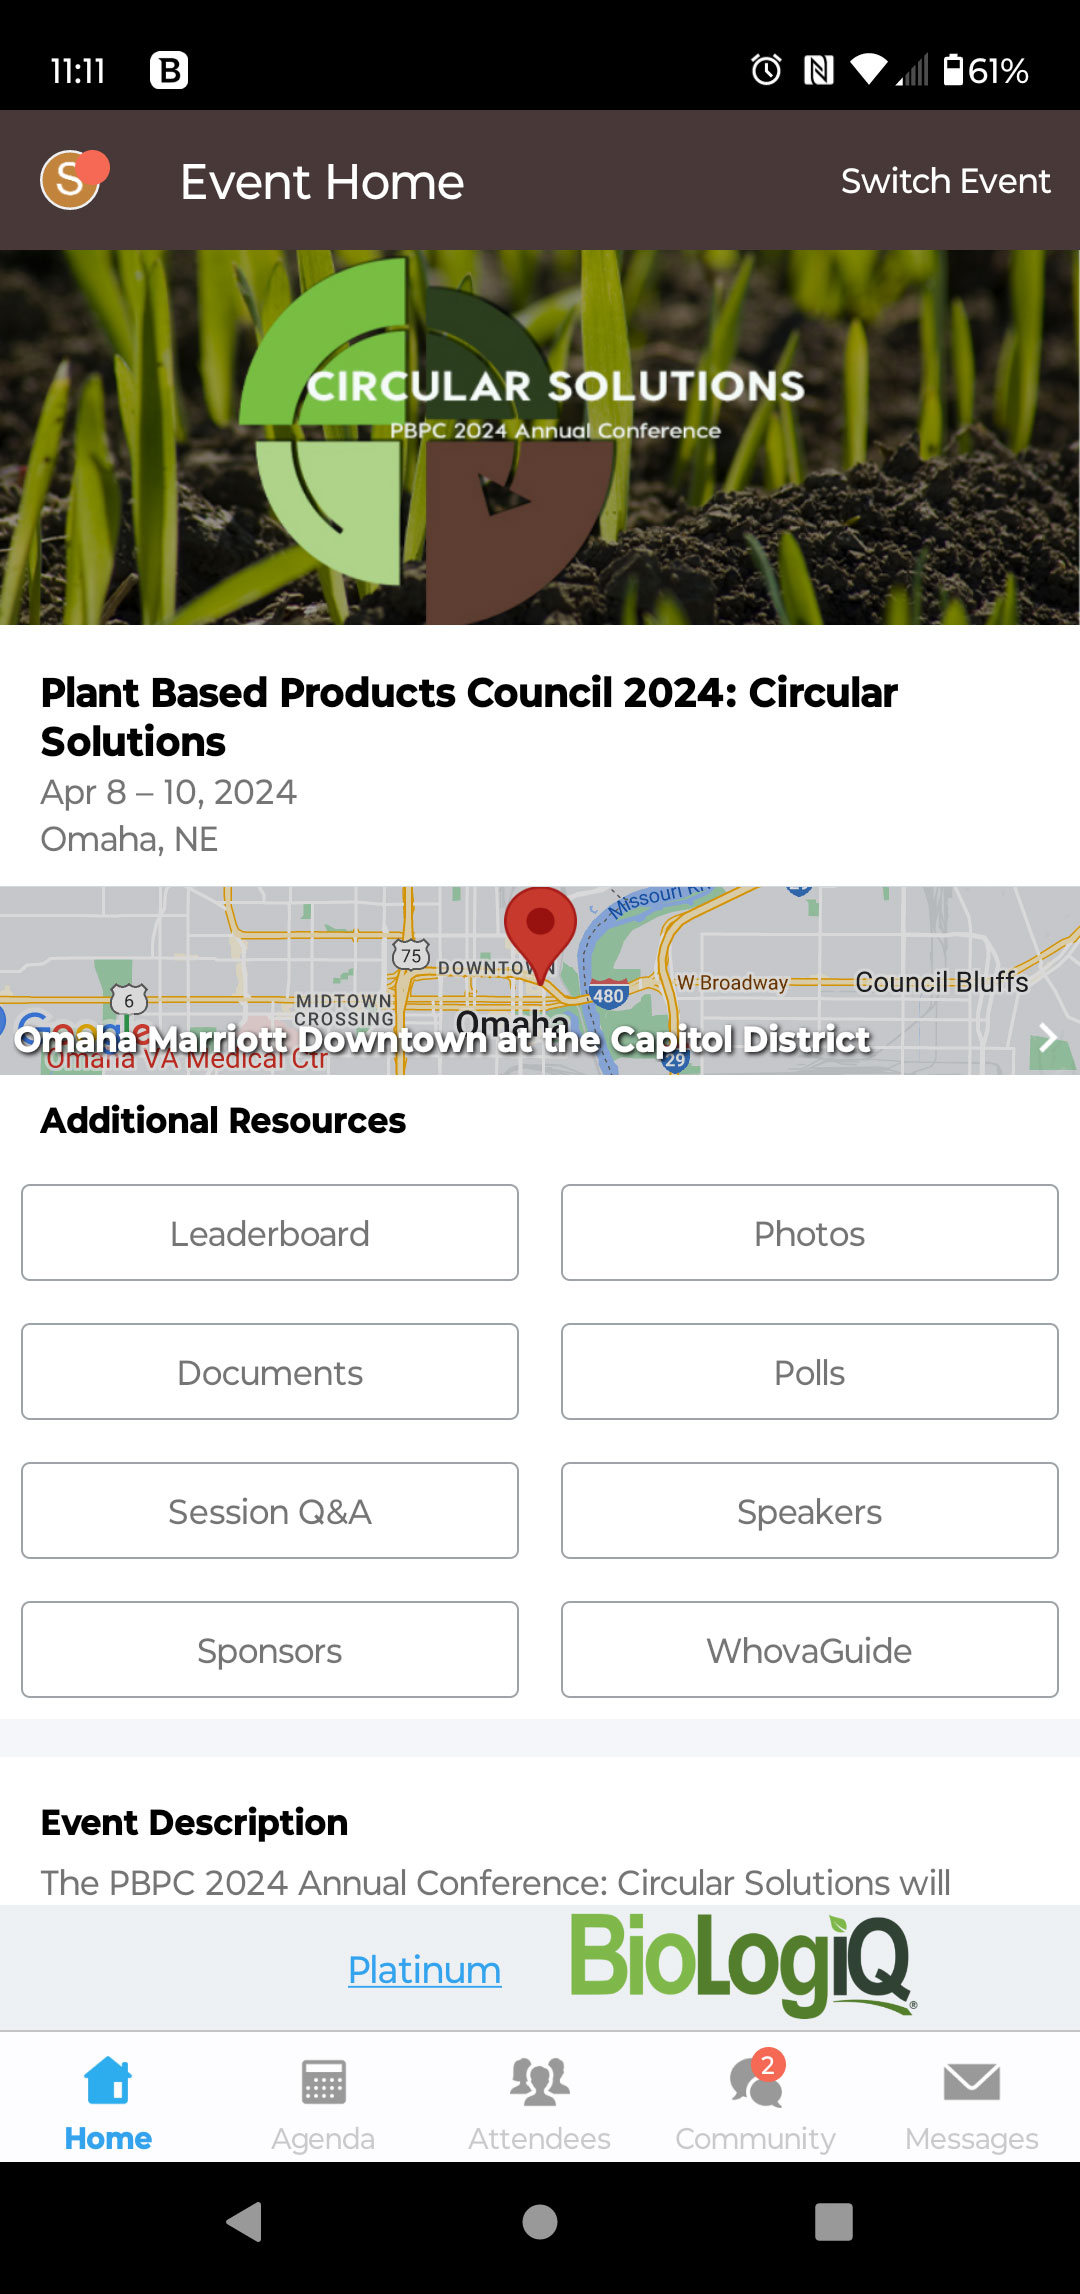Follow the Platinum sponsor link
The height and width of the screenshot is (2294, 1080).
click(424, 1970)
